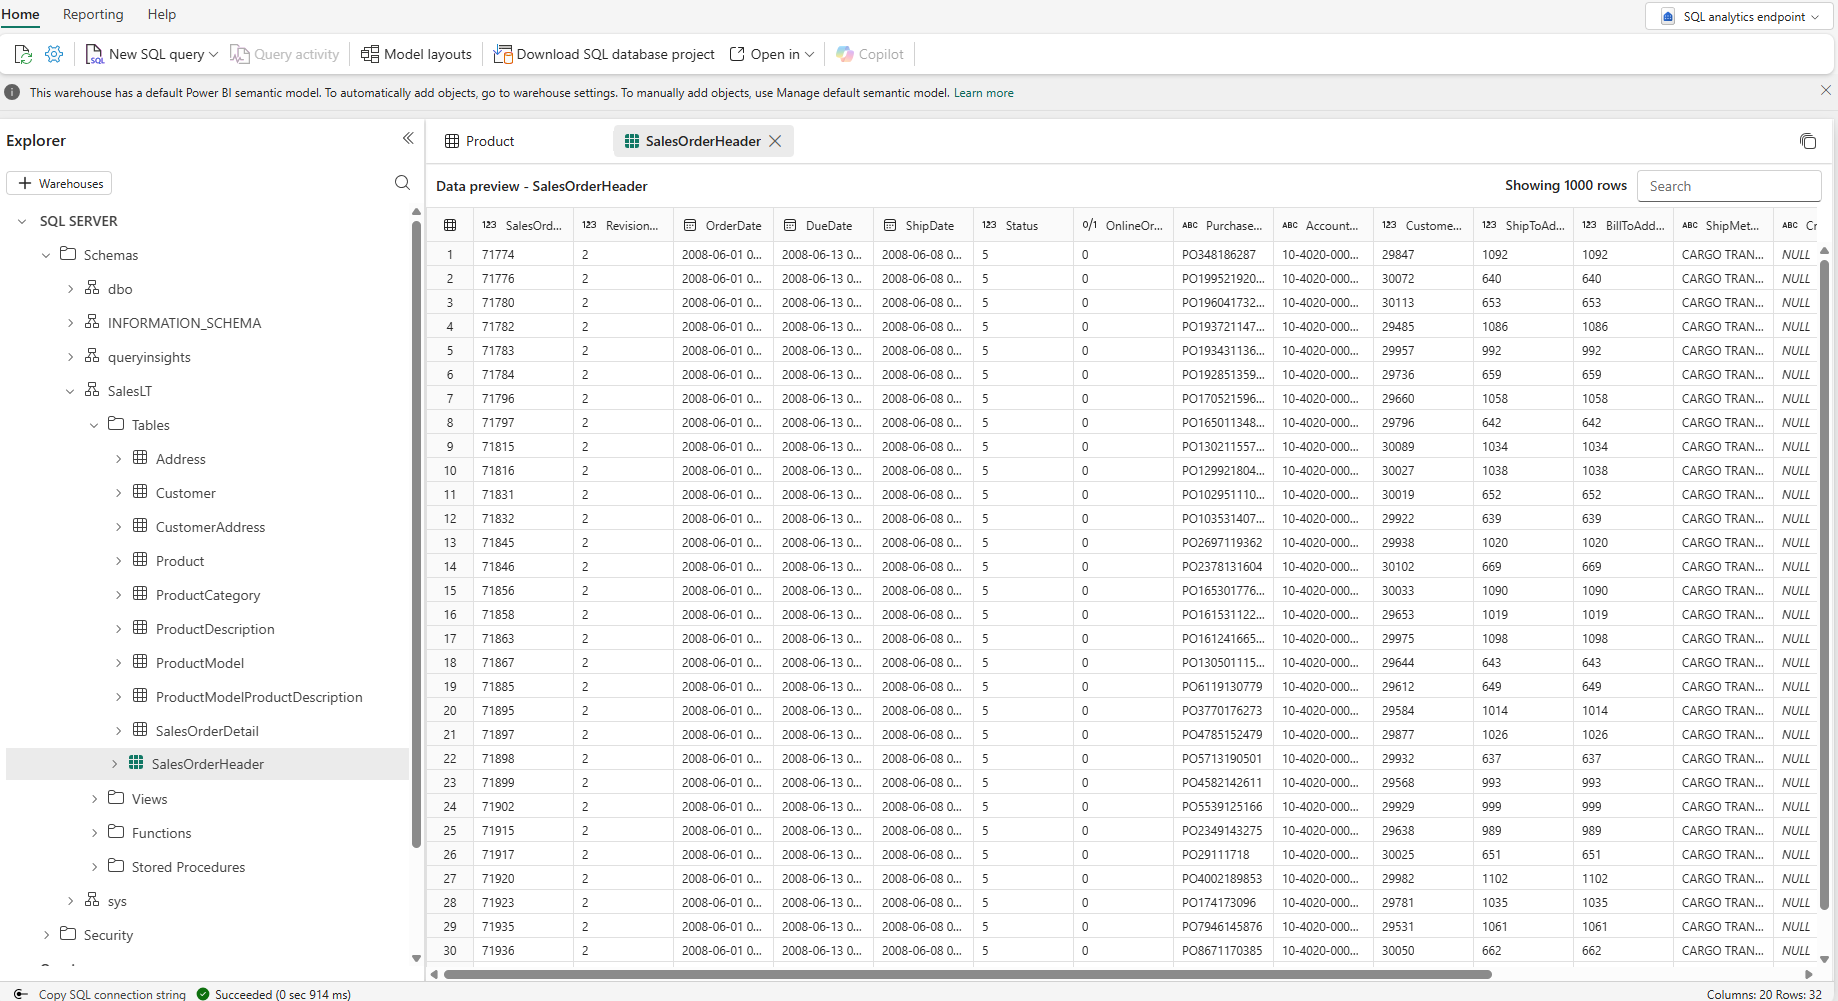Collapse the Schemas folder
Image resolution: width=1838 pixels, height=1001 pixels.
coord(46,255)
